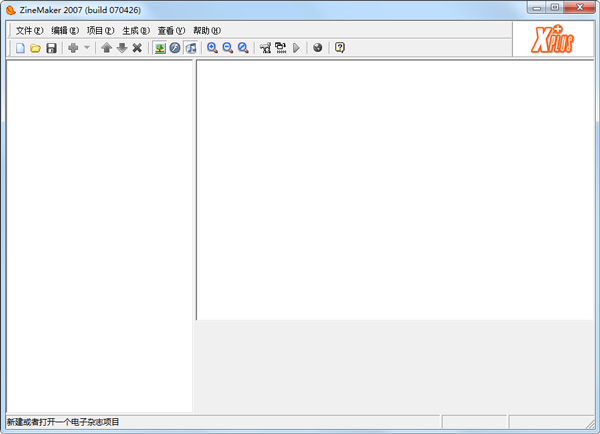Click the Delete X icon
Screen dimensions: 600x434
coord(137,48)
